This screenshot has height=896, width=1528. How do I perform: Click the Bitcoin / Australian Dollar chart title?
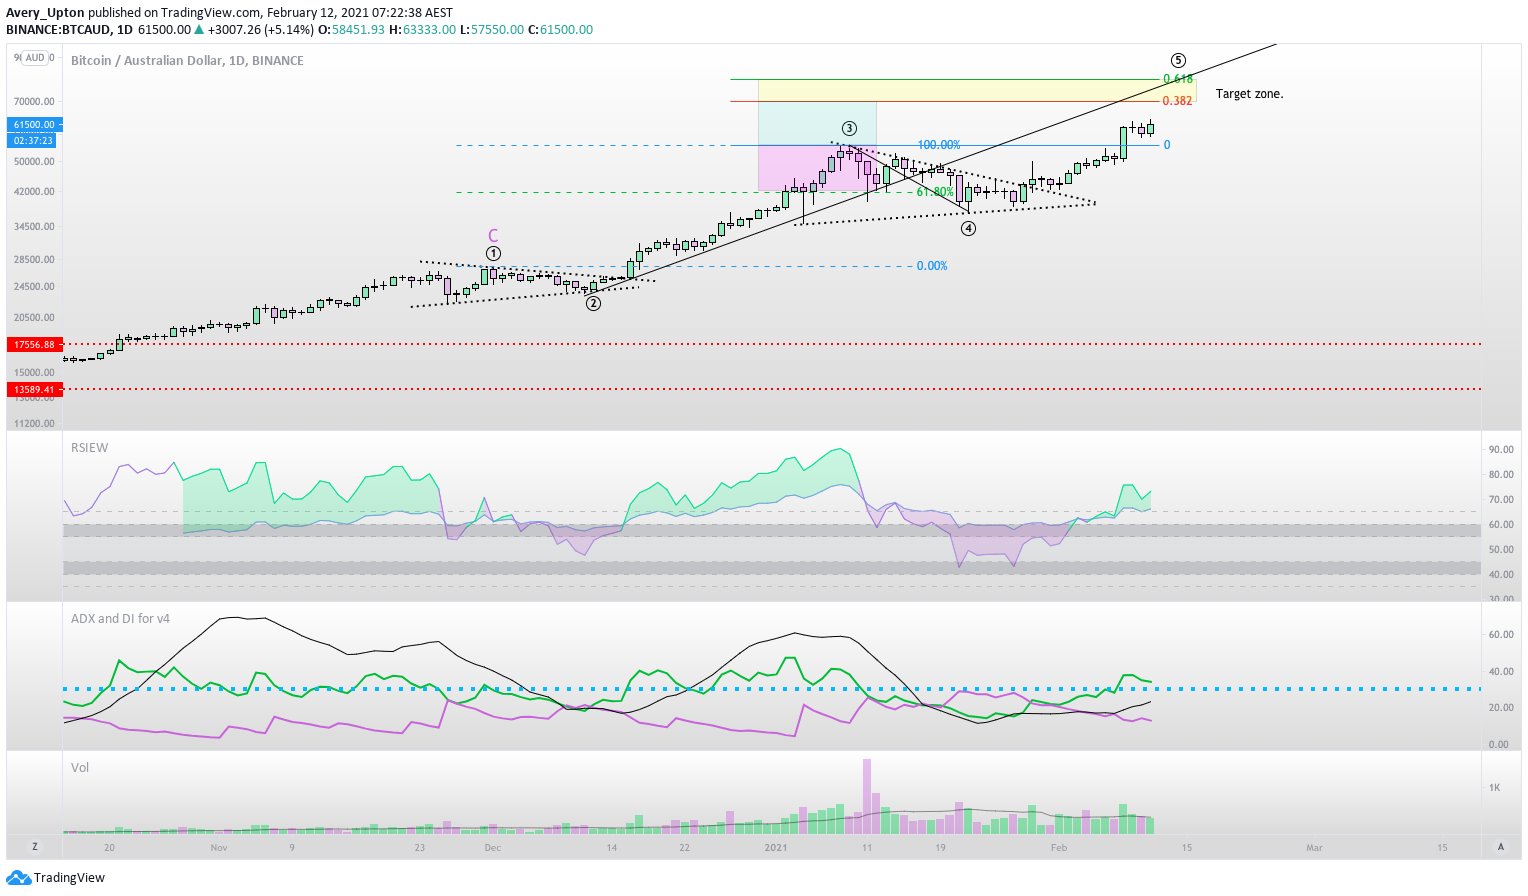point(187,60)
